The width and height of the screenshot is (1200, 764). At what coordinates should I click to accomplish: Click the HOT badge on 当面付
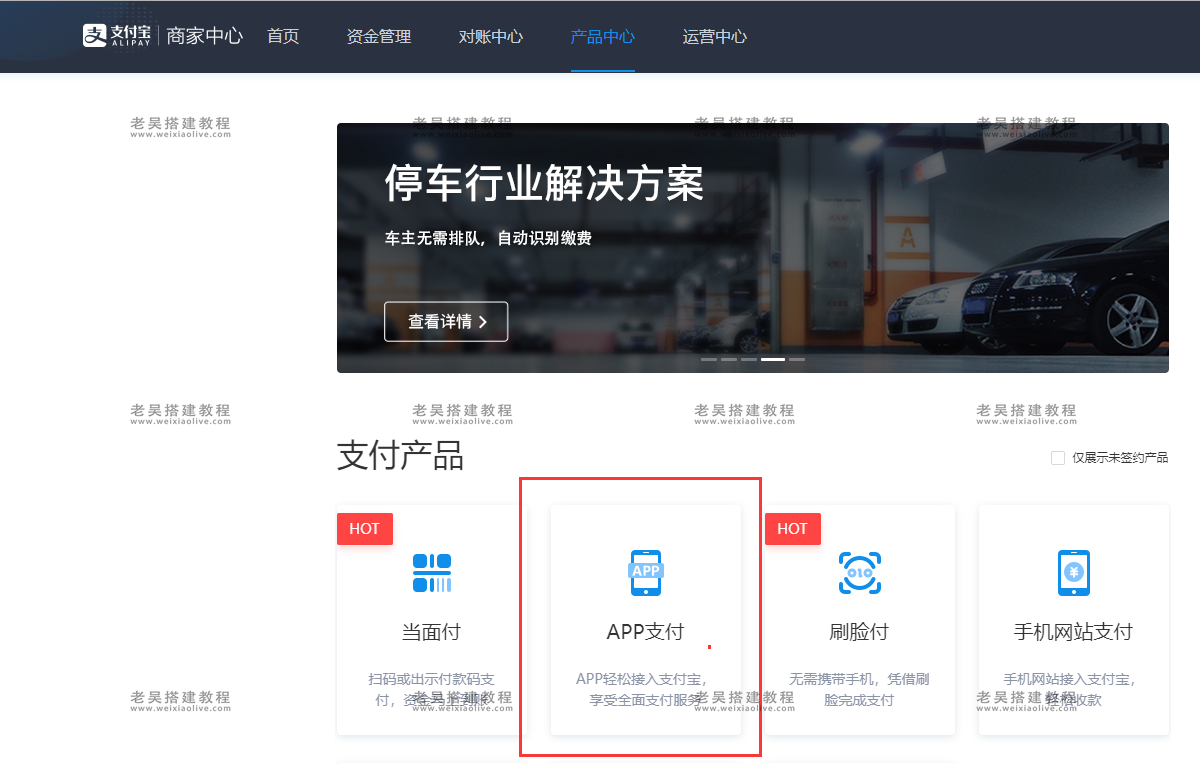coord(364,528)
